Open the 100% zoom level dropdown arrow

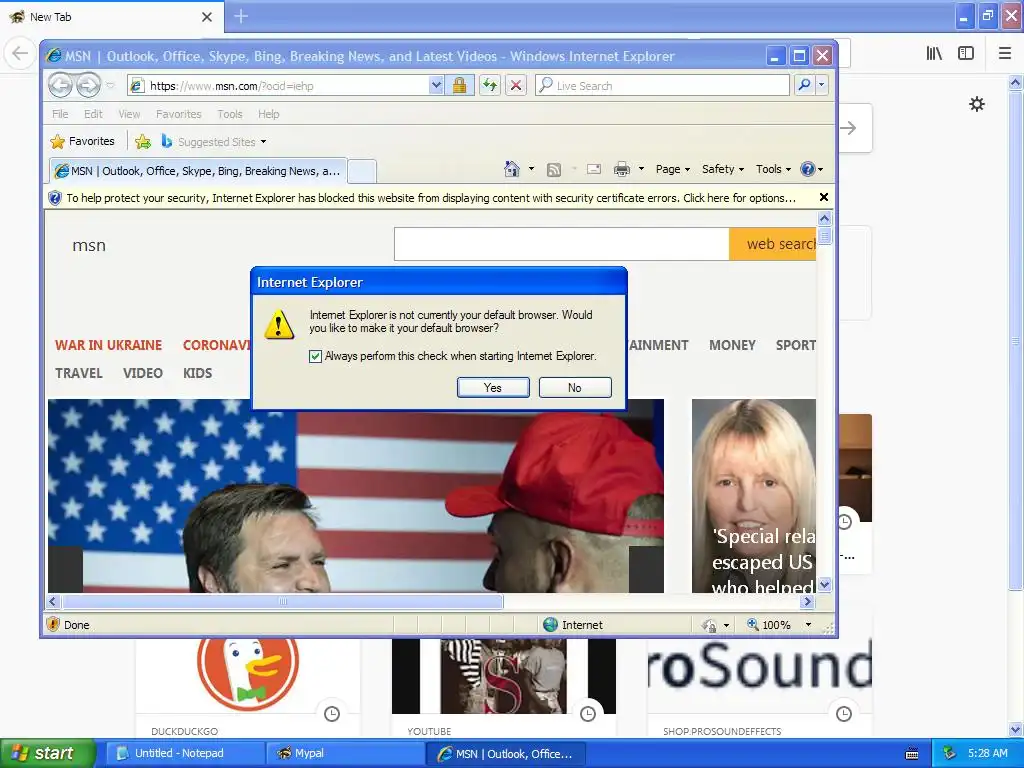(x=808, y=624)
